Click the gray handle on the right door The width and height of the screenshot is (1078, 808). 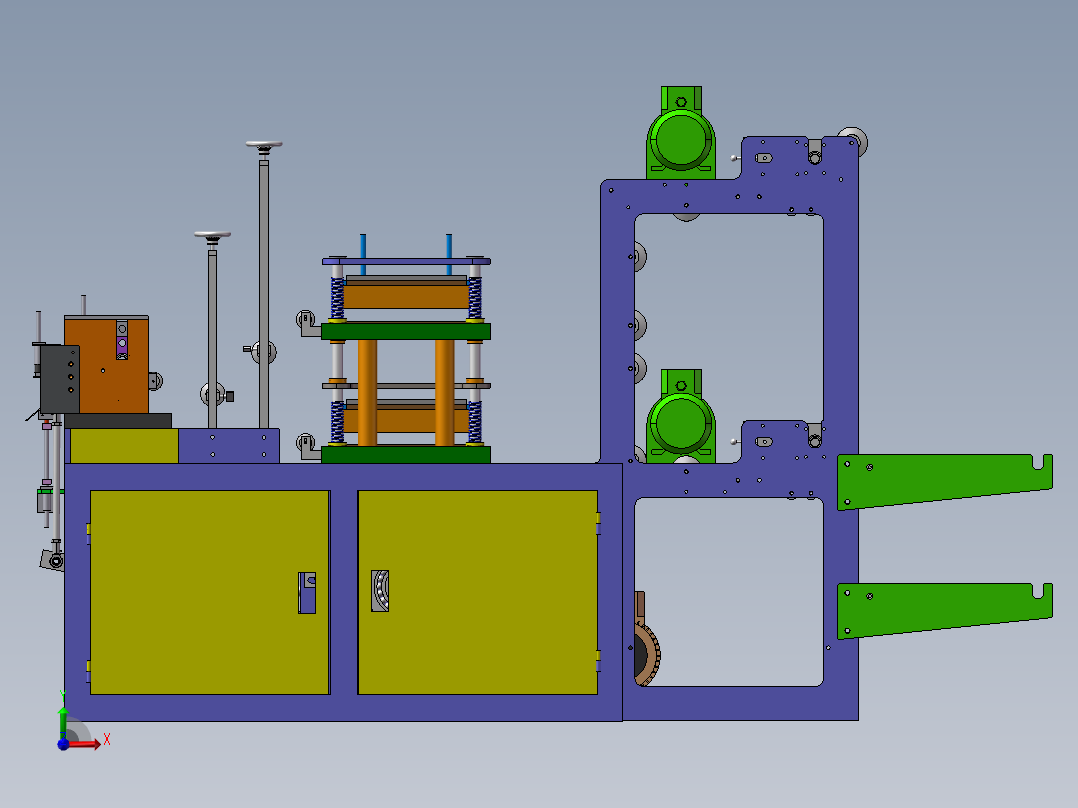tap(380, 591)
